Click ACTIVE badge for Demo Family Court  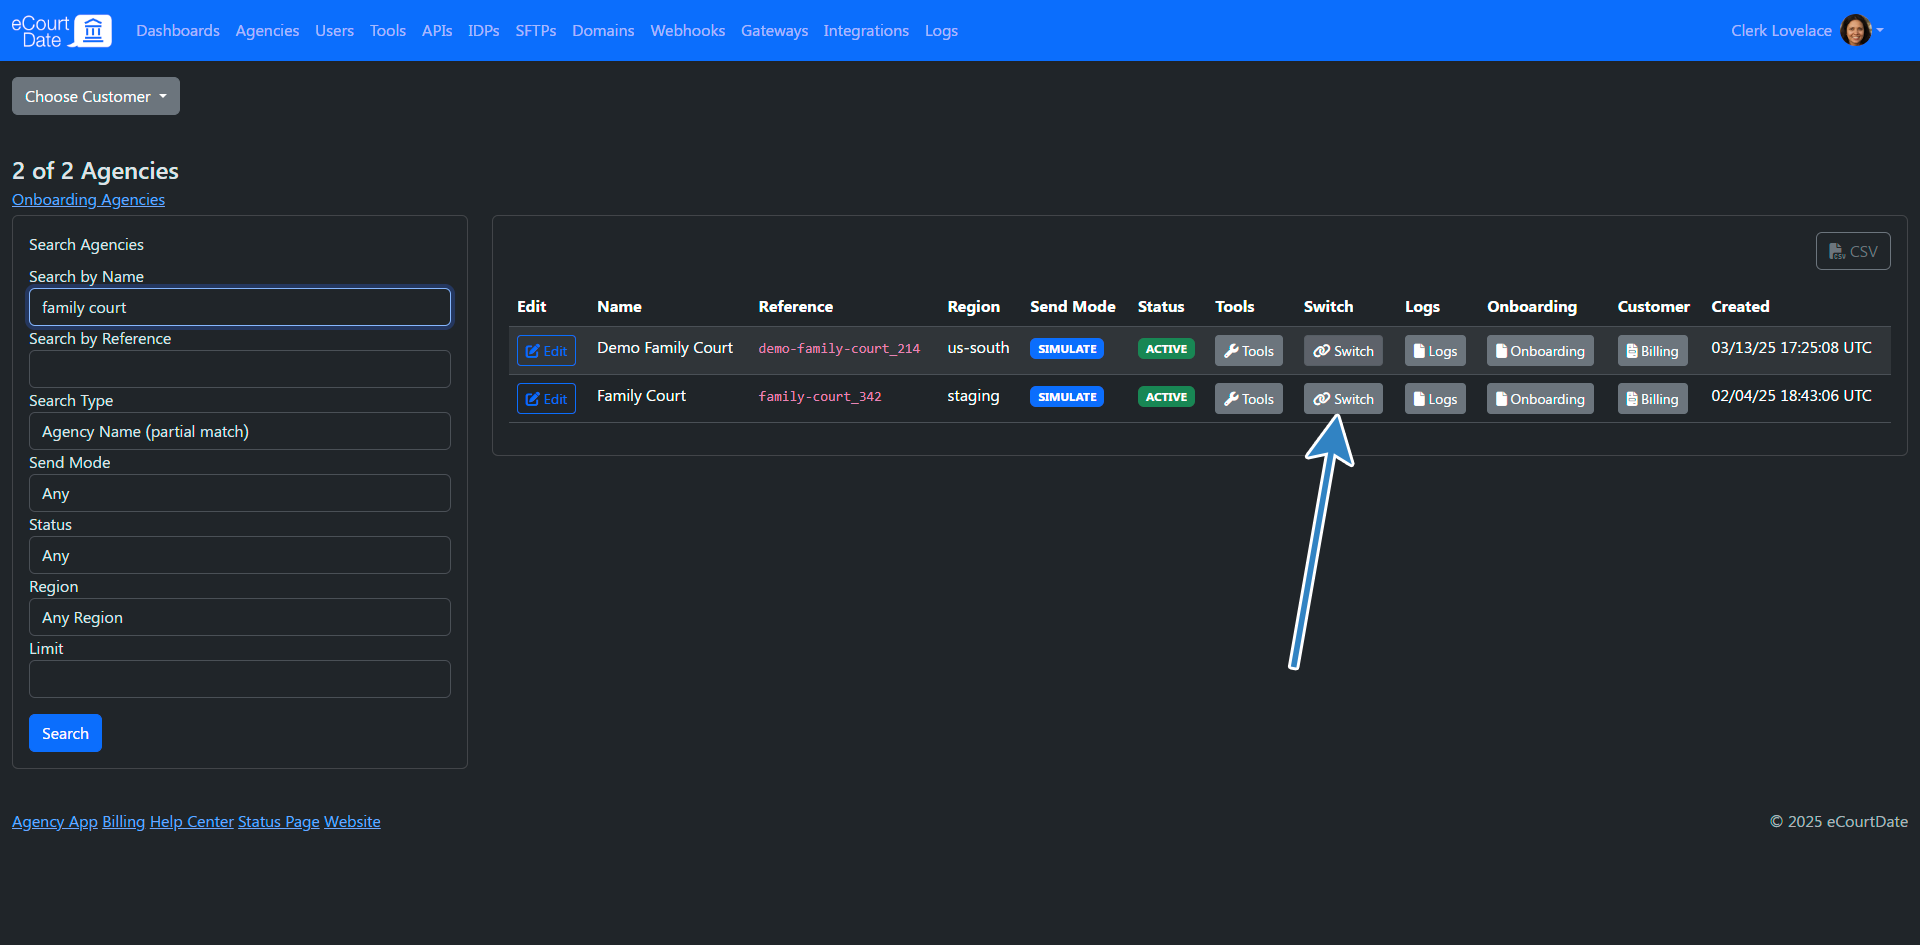tap(1166, 349)
